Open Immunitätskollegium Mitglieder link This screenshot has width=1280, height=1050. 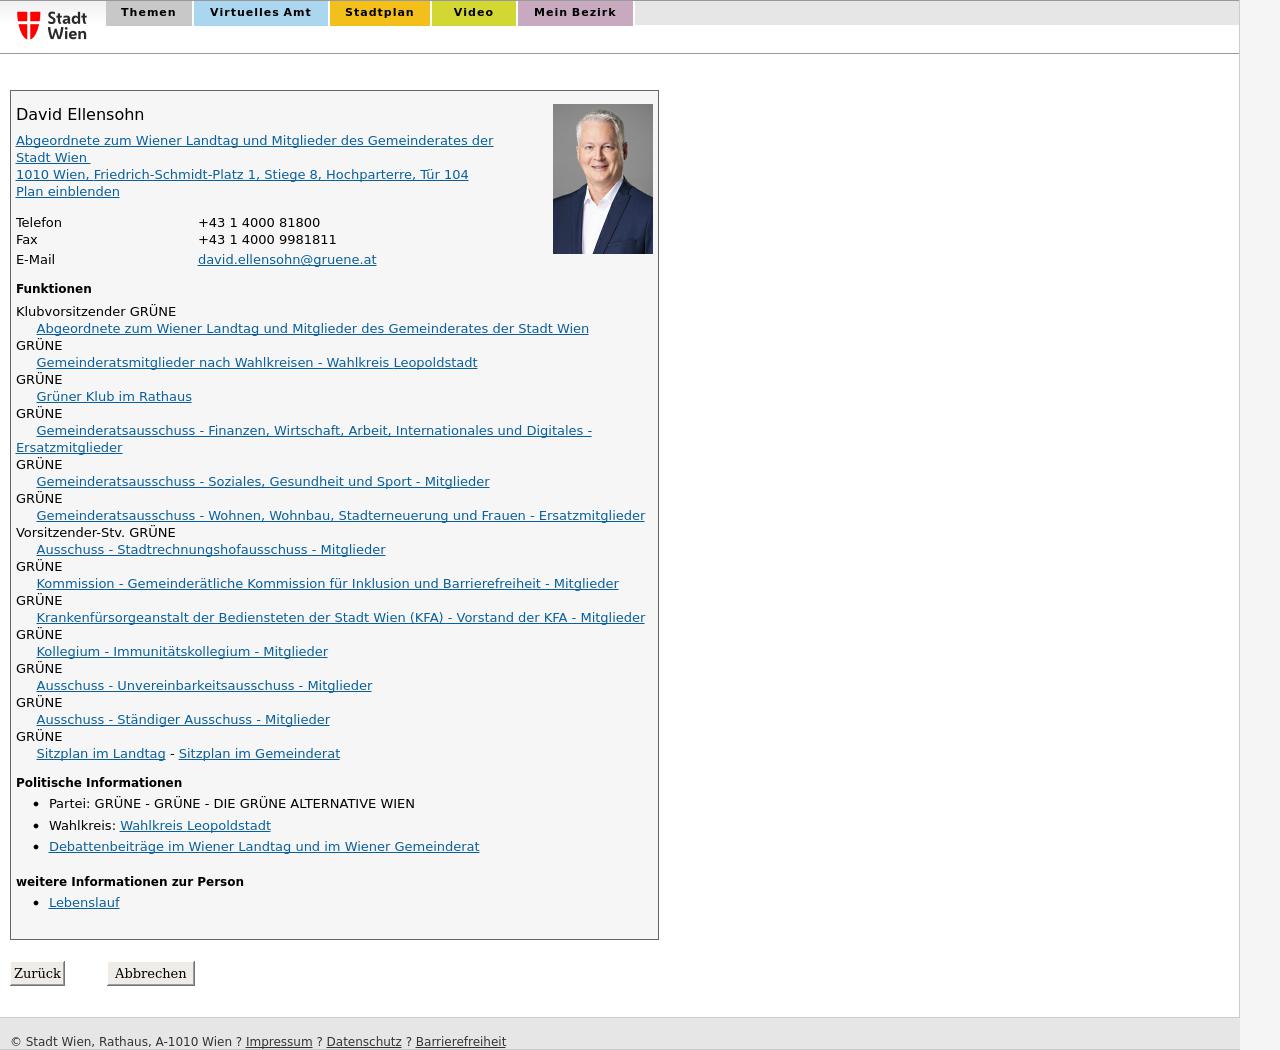click(182, 652)
